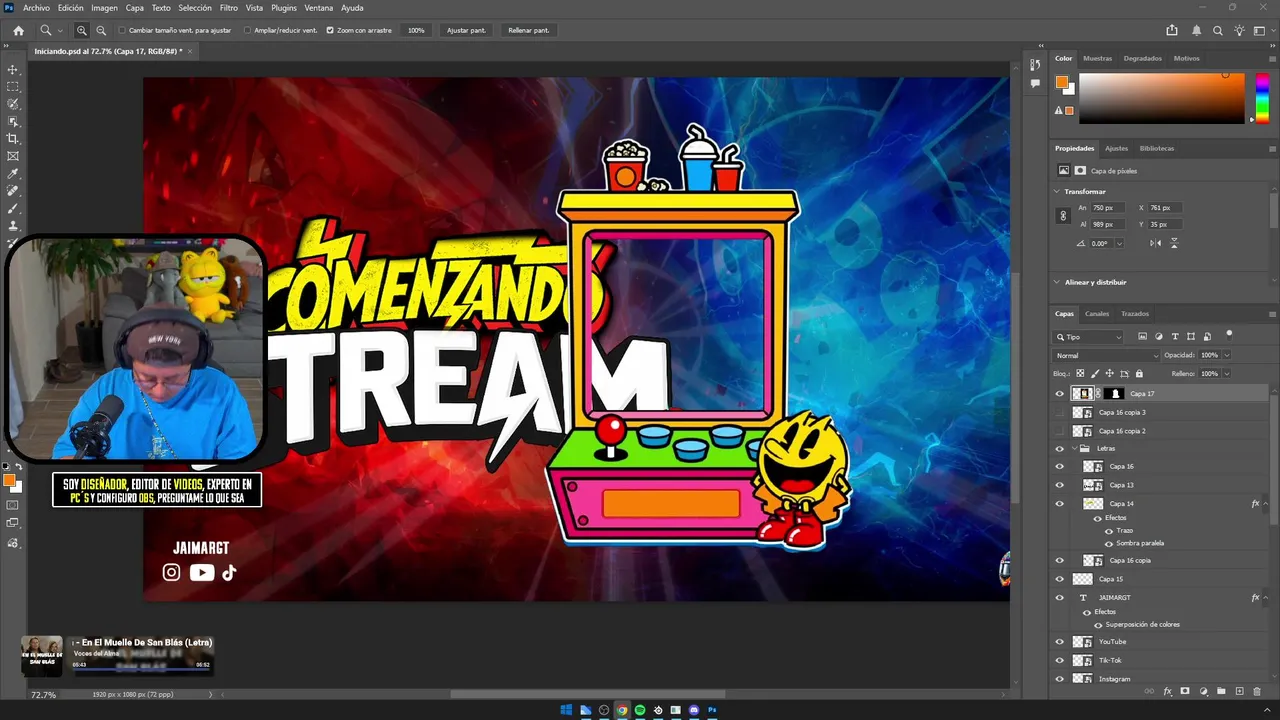Lock transparent pixels in Layers panel

[x=1080, y=374]
